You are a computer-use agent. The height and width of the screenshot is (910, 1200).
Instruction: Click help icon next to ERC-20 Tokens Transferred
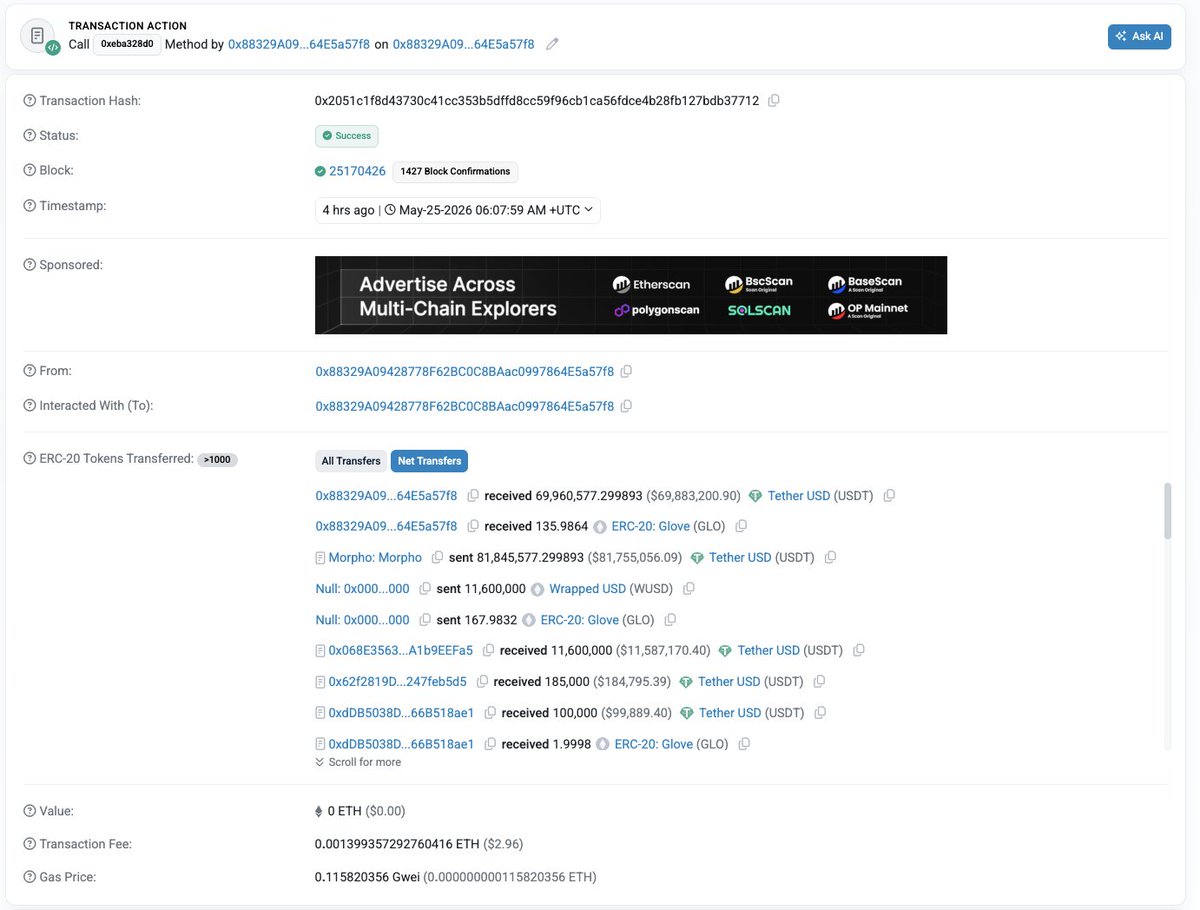point(29,459)
